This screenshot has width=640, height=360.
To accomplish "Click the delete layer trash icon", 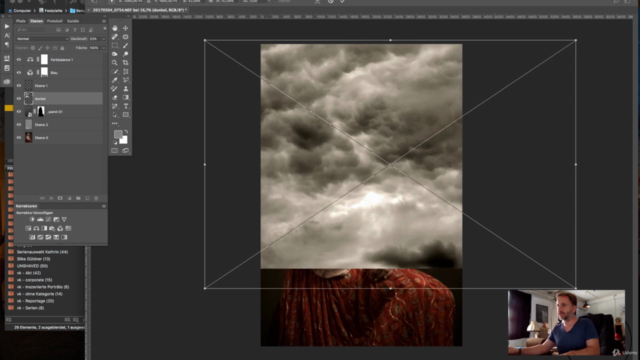I will [x=96, y=198].
